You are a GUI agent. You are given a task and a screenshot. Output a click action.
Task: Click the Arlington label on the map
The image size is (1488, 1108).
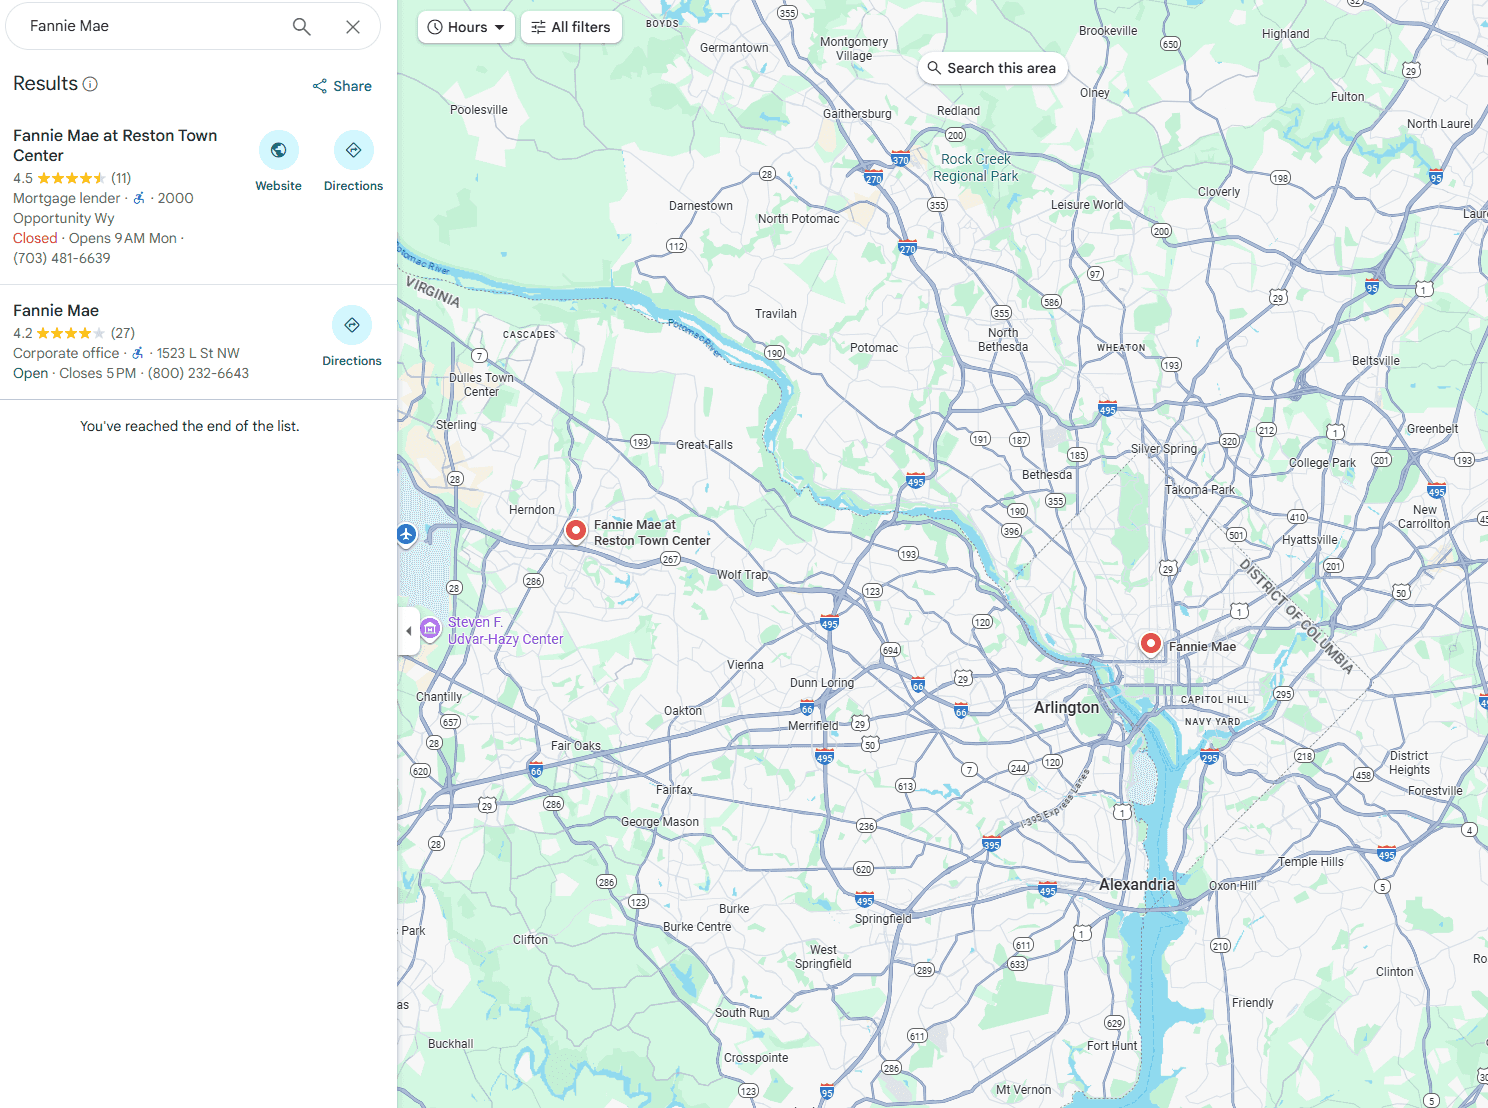point(1066,707)
